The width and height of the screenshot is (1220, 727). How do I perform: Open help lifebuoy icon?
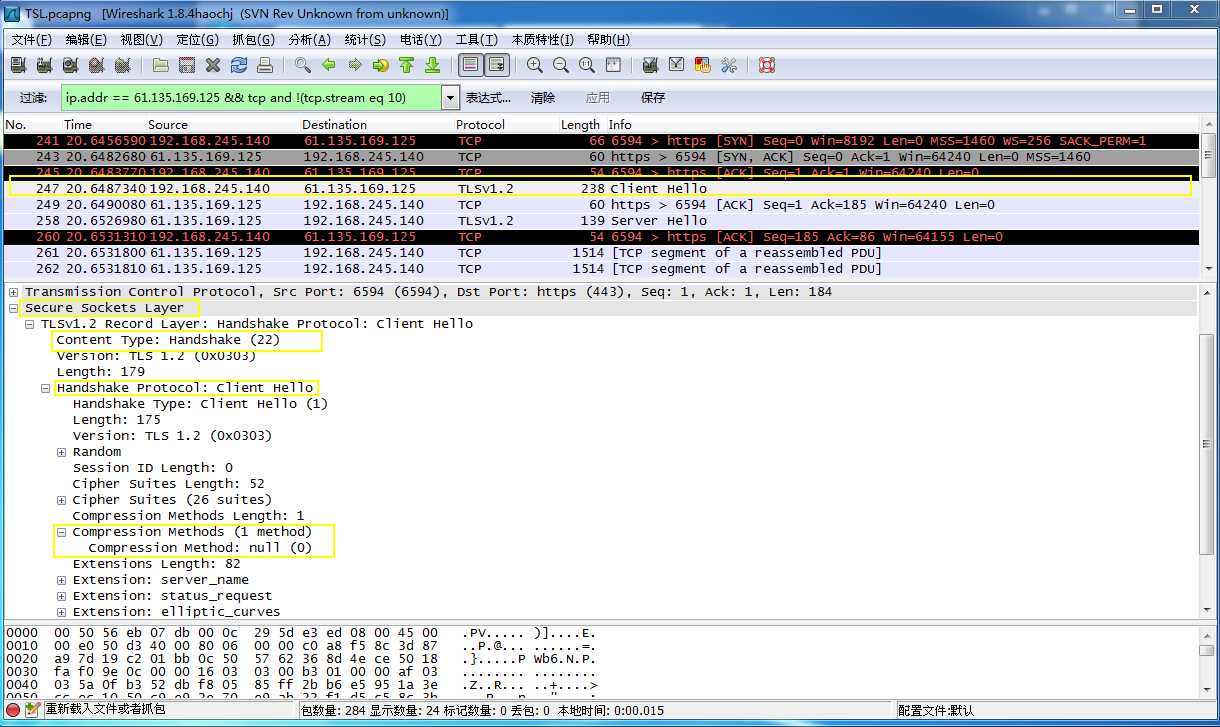(767, 65)
